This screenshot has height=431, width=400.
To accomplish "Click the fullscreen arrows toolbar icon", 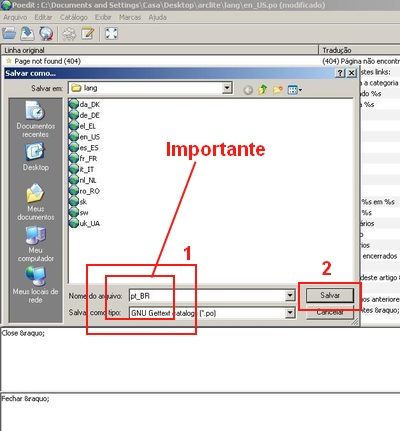I will pos(111,33).
